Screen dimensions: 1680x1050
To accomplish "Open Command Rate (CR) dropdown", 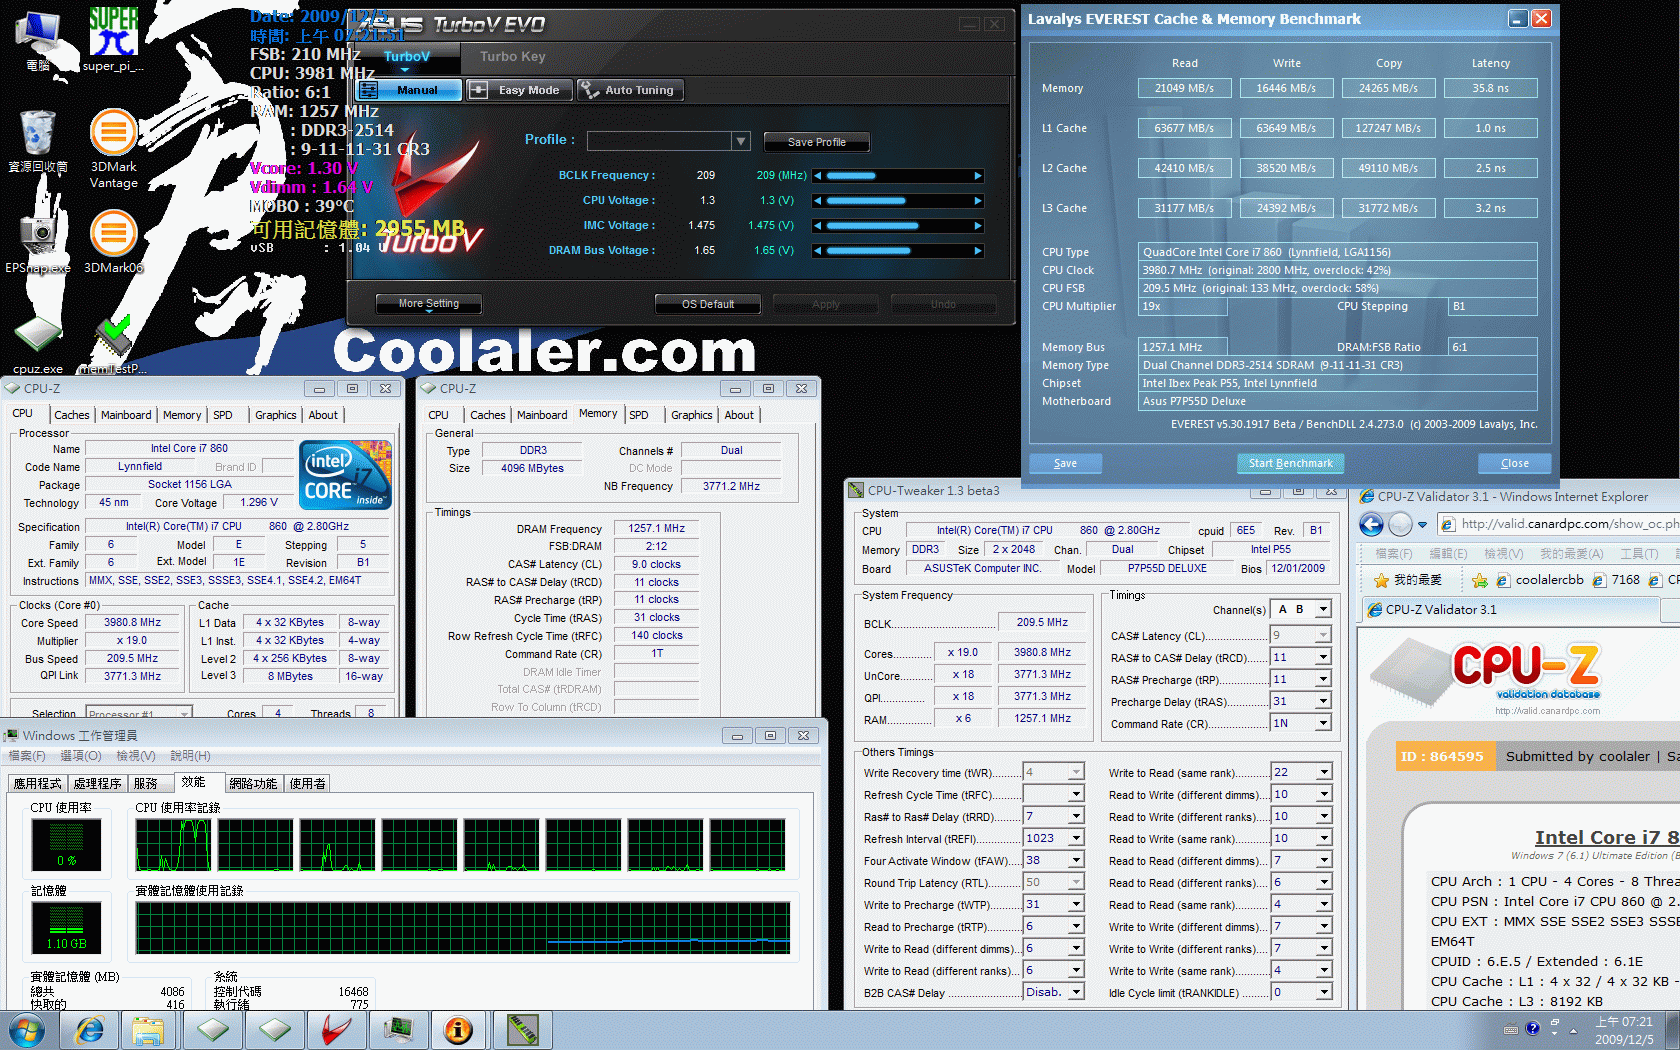I will pos(1323,723).
